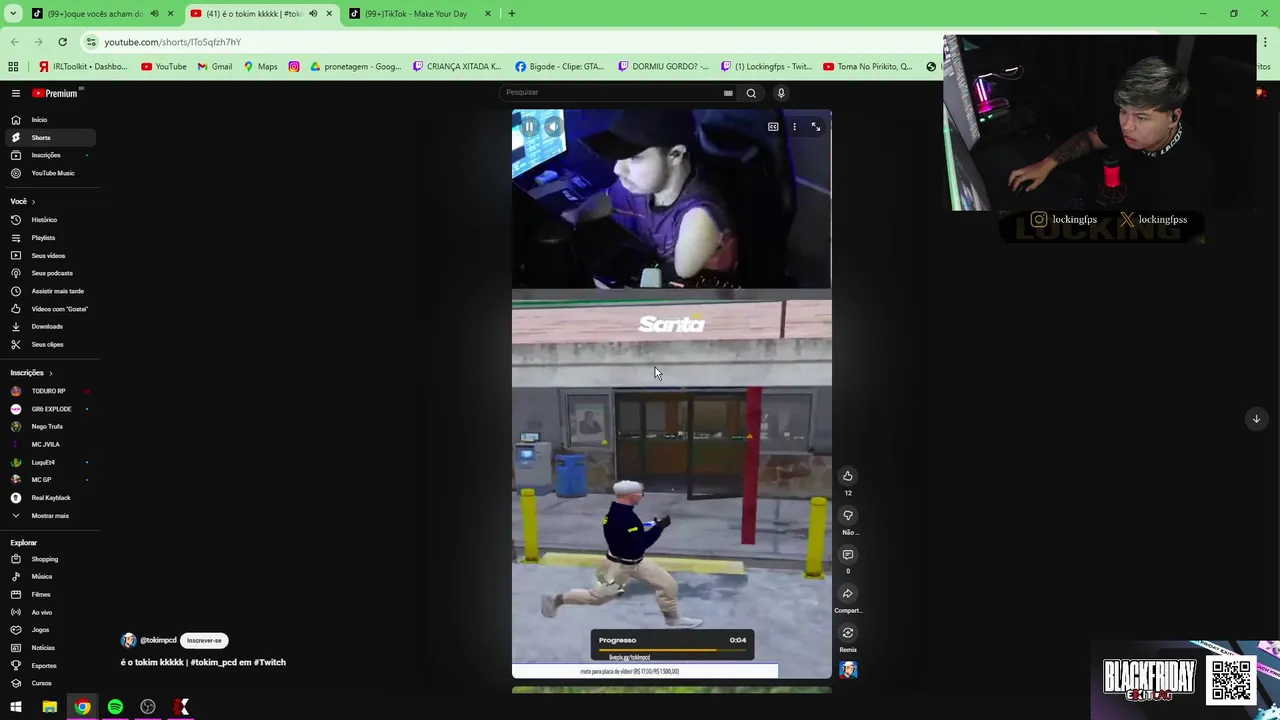Open Real Kayblack channel subscription
This screenshot has height=720, width=1280.
pyautogui.click(x=48, y=498)
